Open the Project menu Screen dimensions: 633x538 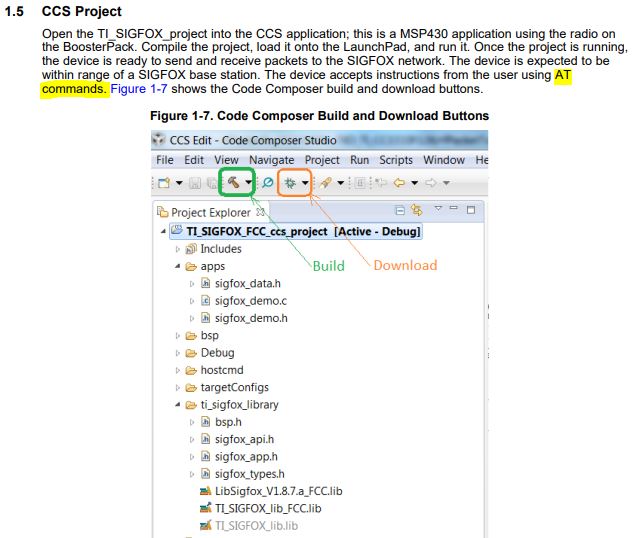coord(322,161)
